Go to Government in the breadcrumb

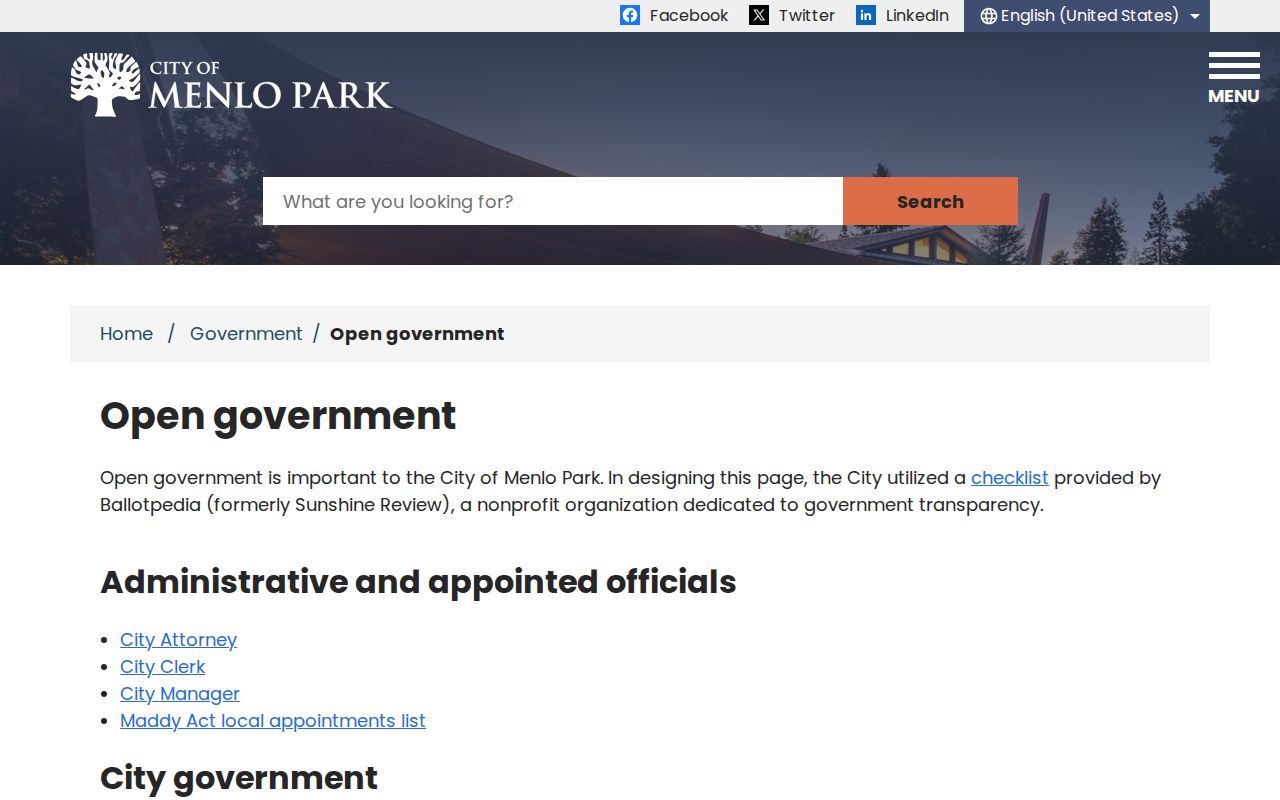246,334
